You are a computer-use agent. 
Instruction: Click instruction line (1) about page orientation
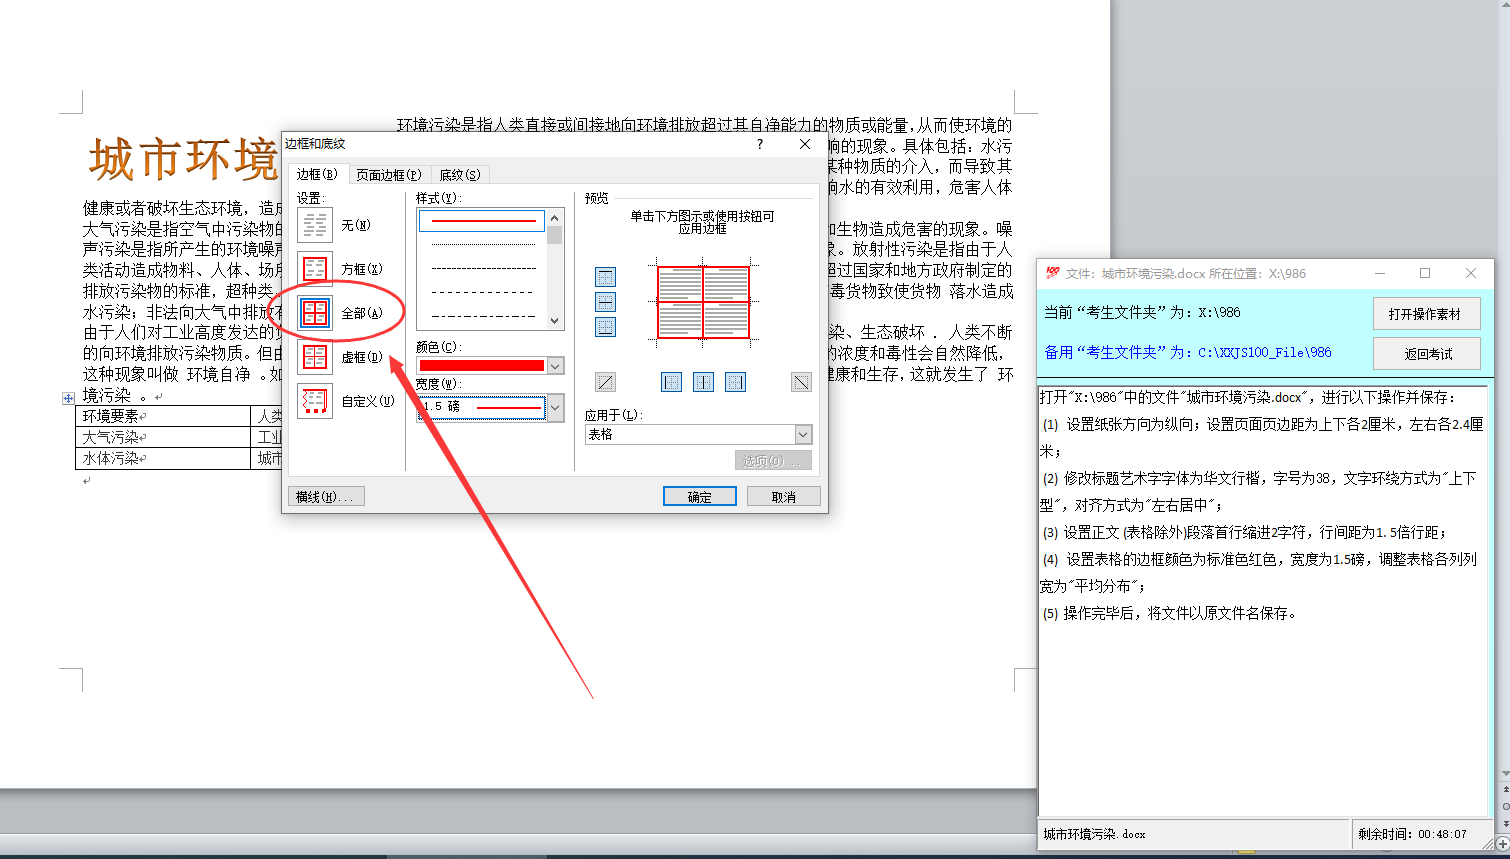point(1262,437)
